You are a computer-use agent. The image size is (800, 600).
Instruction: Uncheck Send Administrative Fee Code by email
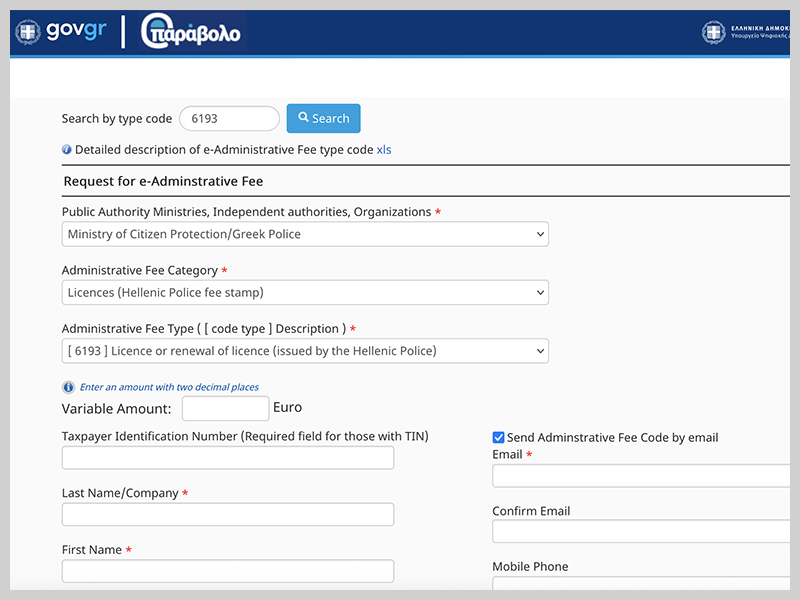498,437
